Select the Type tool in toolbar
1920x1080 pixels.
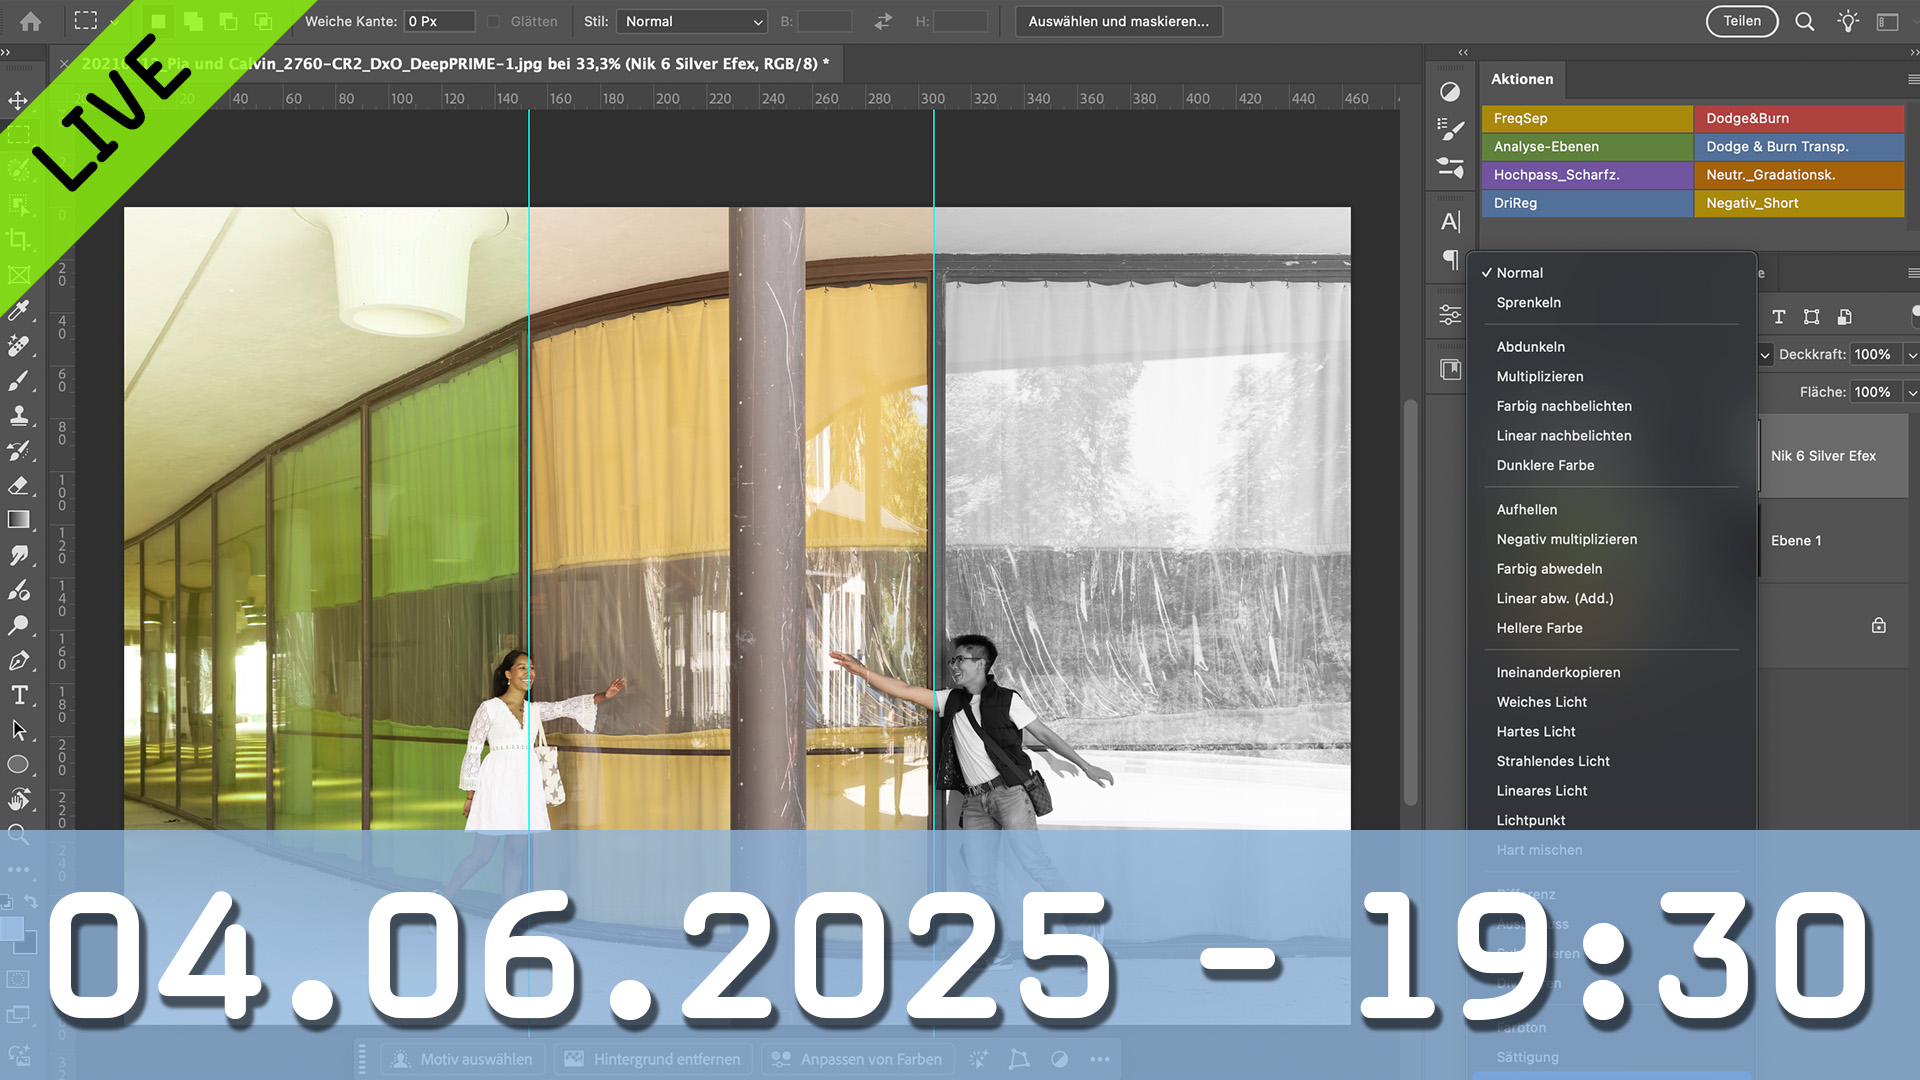18,695
